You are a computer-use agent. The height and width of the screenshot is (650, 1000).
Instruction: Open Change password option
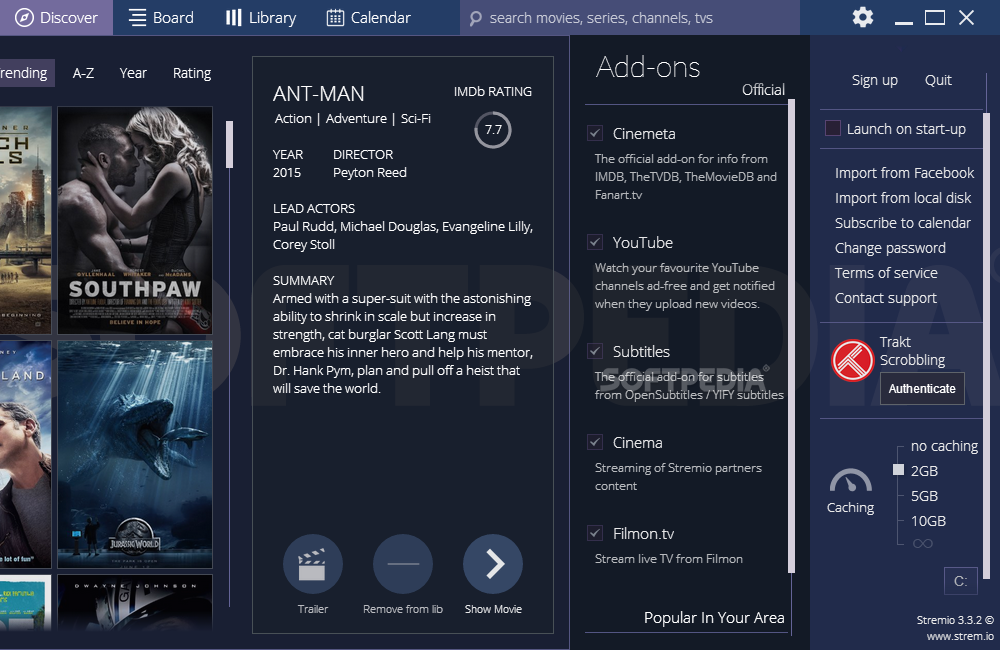[890, 248]
